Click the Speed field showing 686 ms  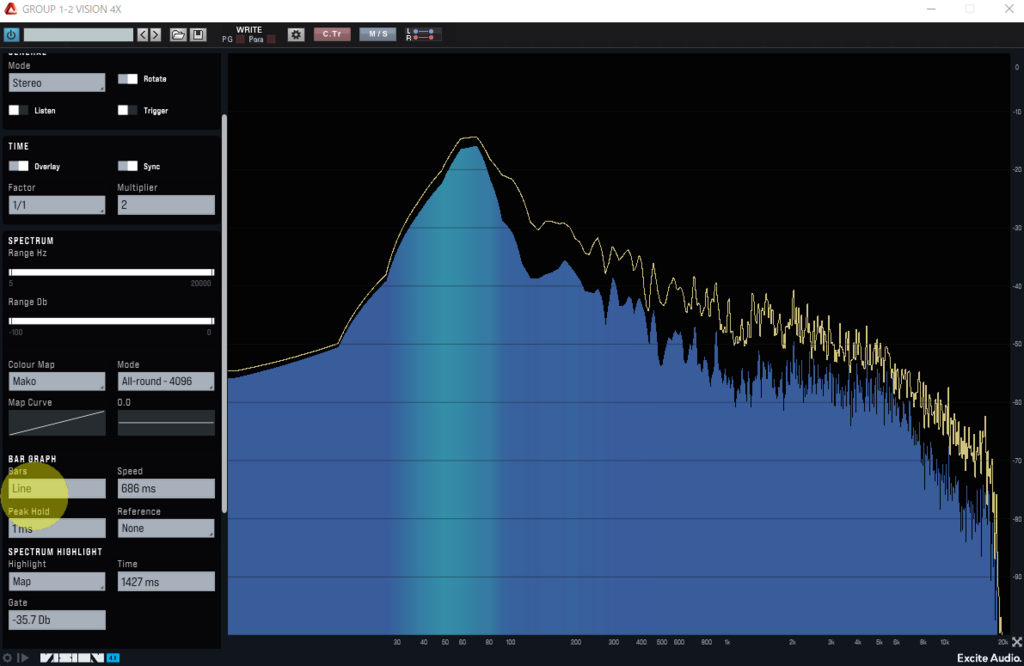(x=166, y=488)
